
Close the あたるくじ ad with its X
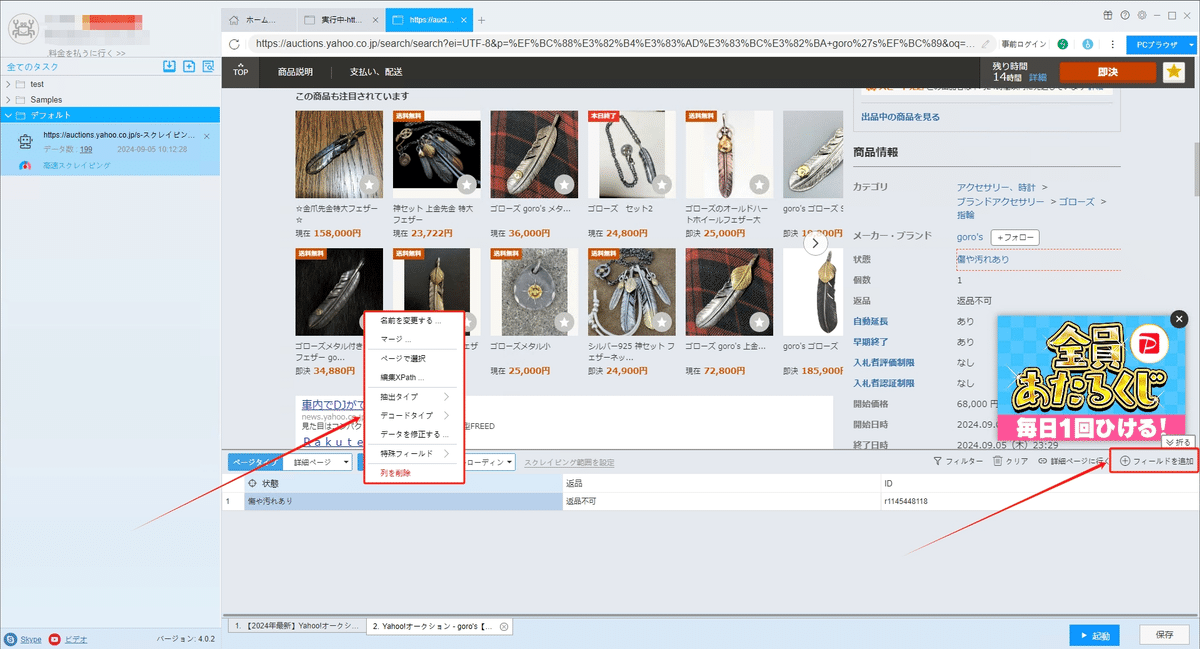(1179, 319)
